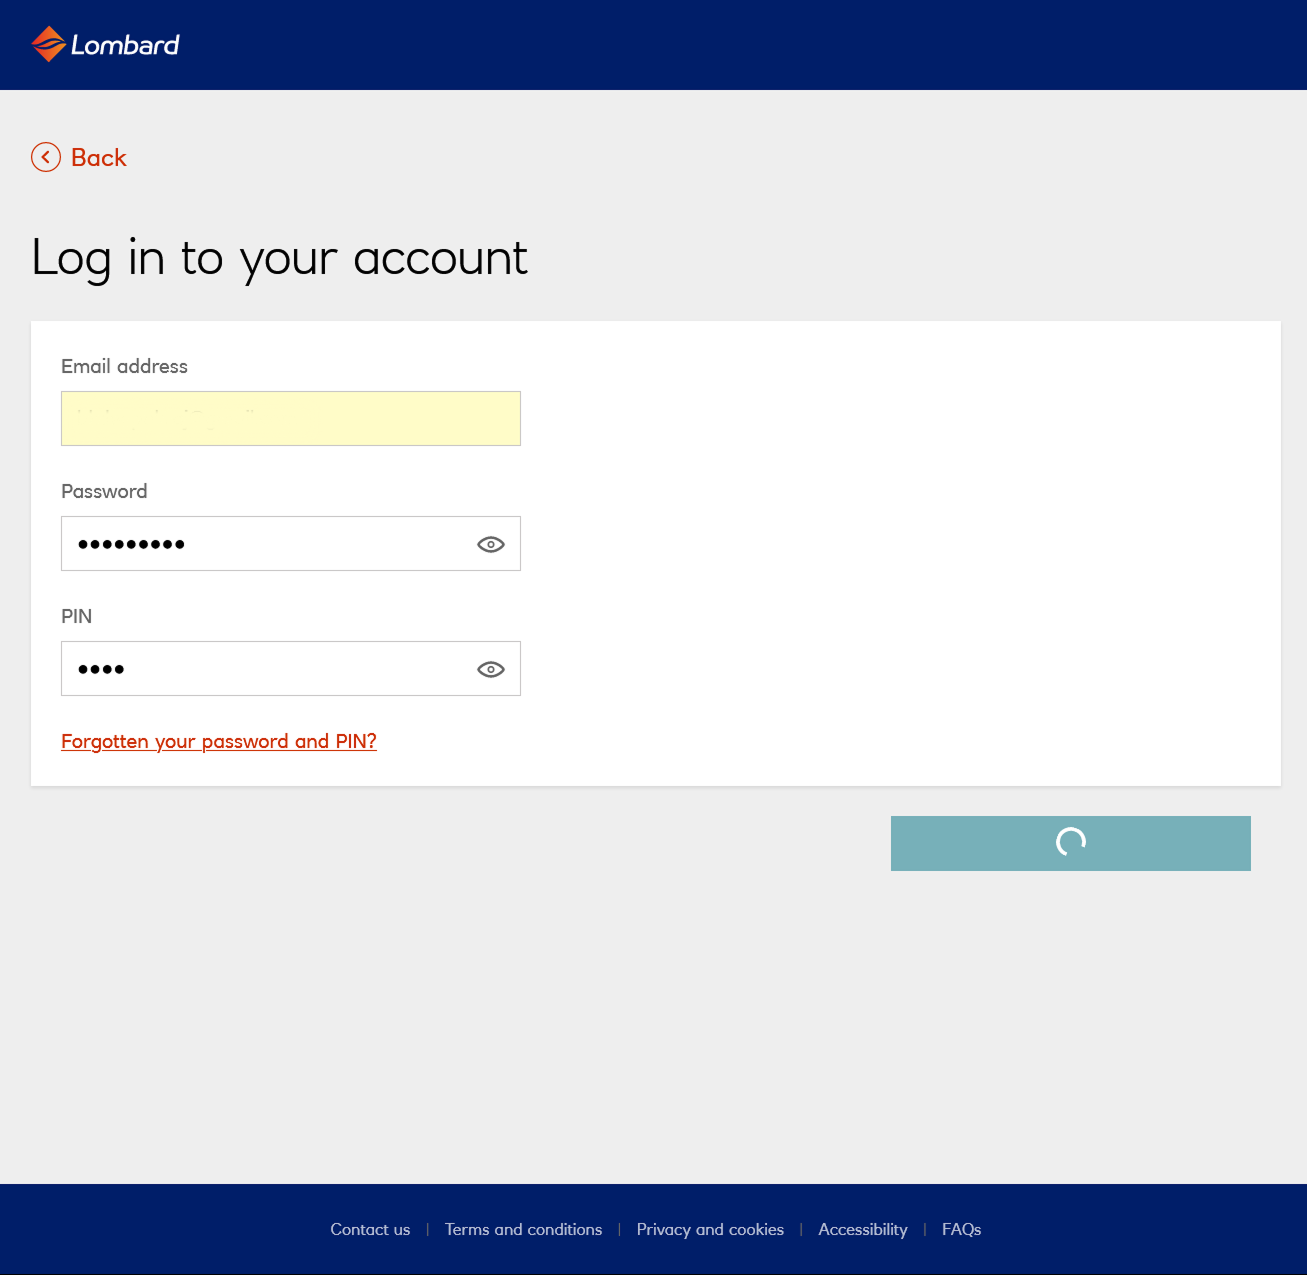Image resolution: width=1307 pixels, height=1275 pixels.
Task: View Privacy and cookies page
Action: click(710, 1229)
